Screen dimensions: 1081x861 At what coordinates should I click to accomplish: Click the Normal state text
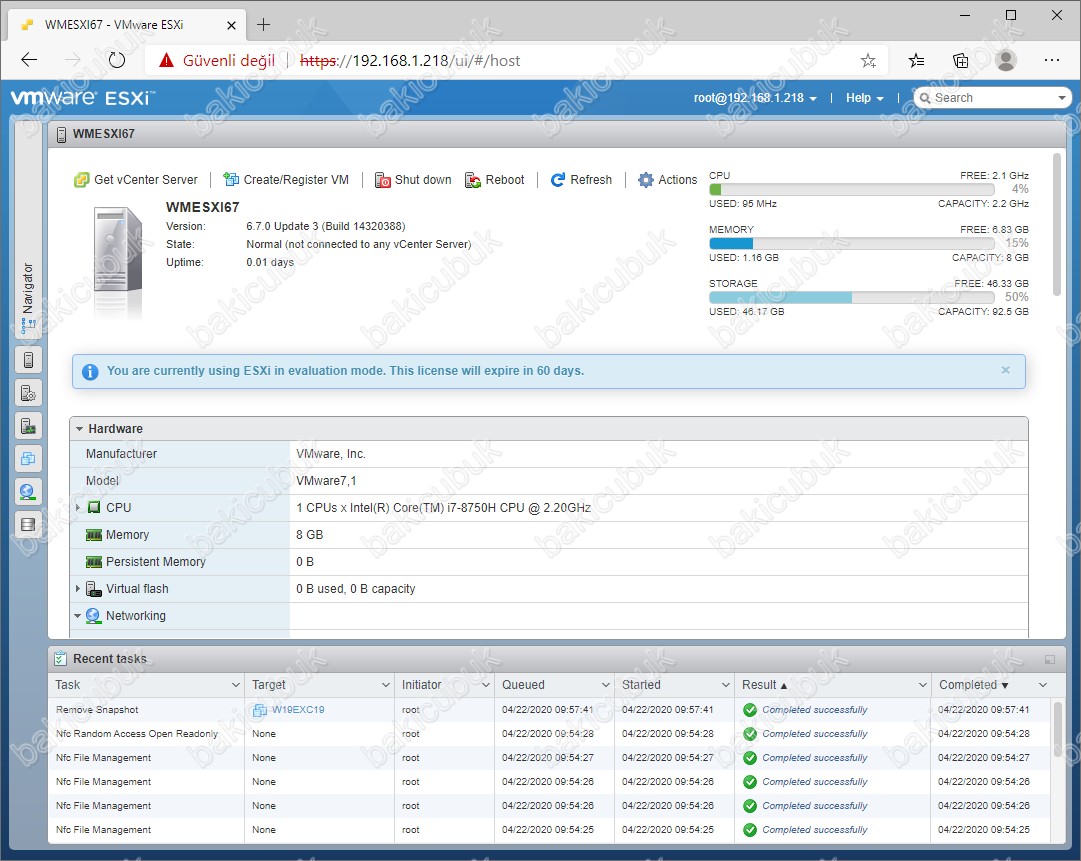point(358,244)
